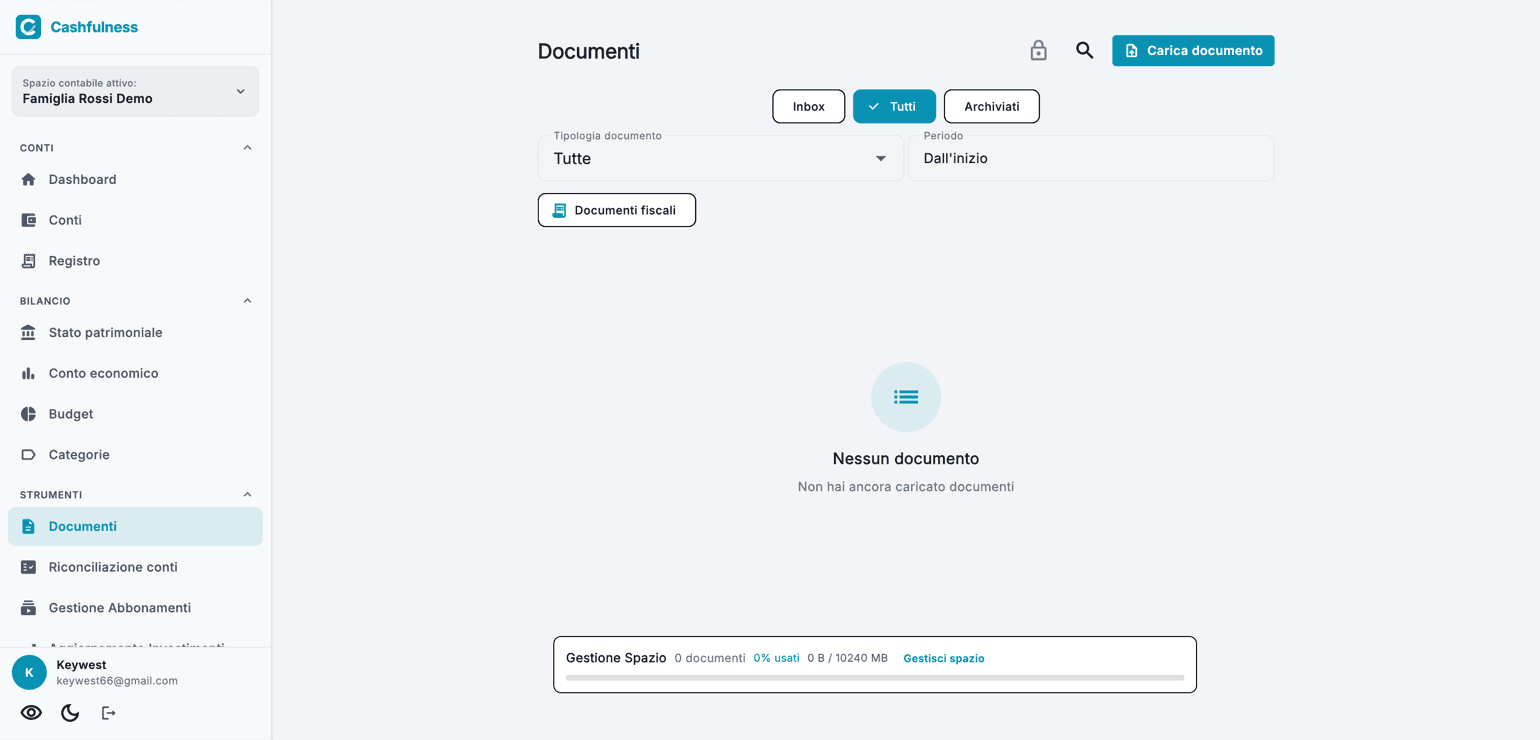Open document search with magnifier icon
The width and height of the screenshot is (1540, 740).
1084,50
